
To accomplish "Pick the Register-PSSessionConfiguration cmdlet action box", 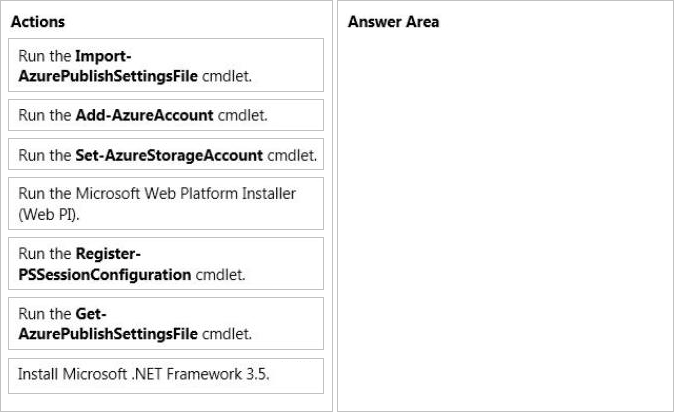I will (x=166, y=263).
